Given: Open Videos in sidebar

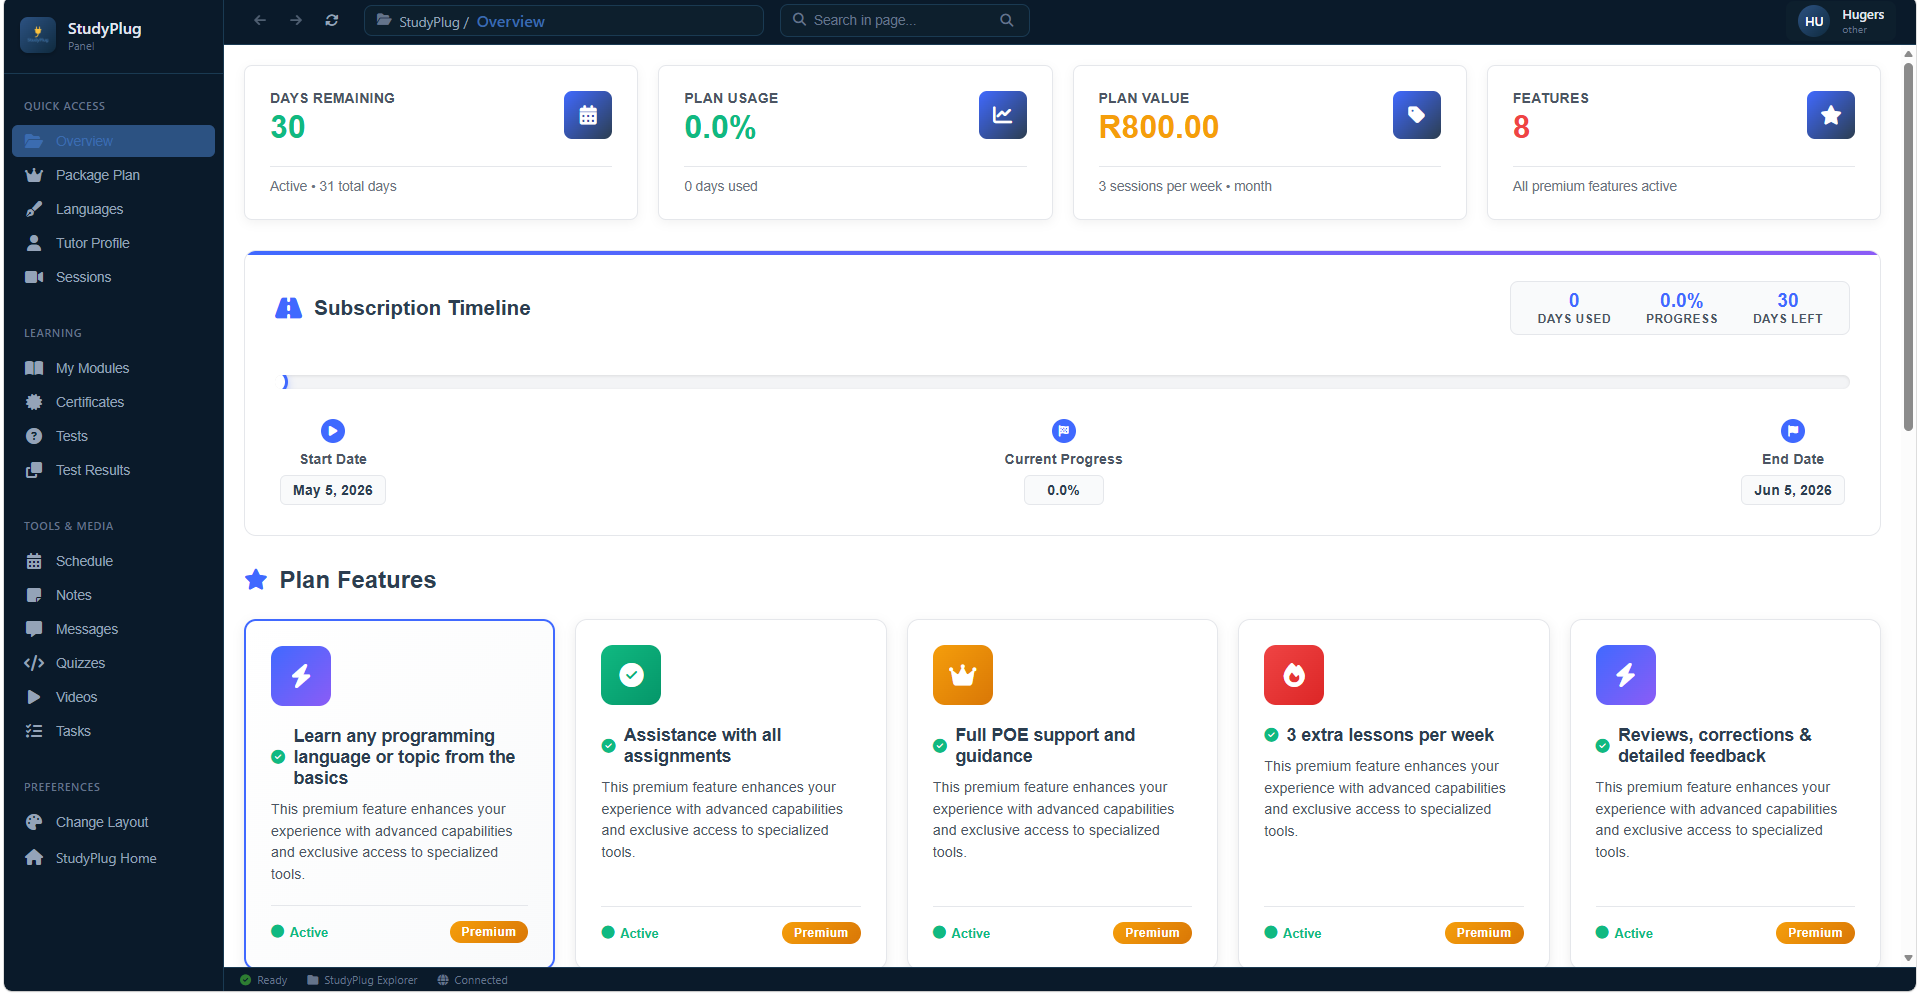Looking at the screenshot, I should point(113,697).
